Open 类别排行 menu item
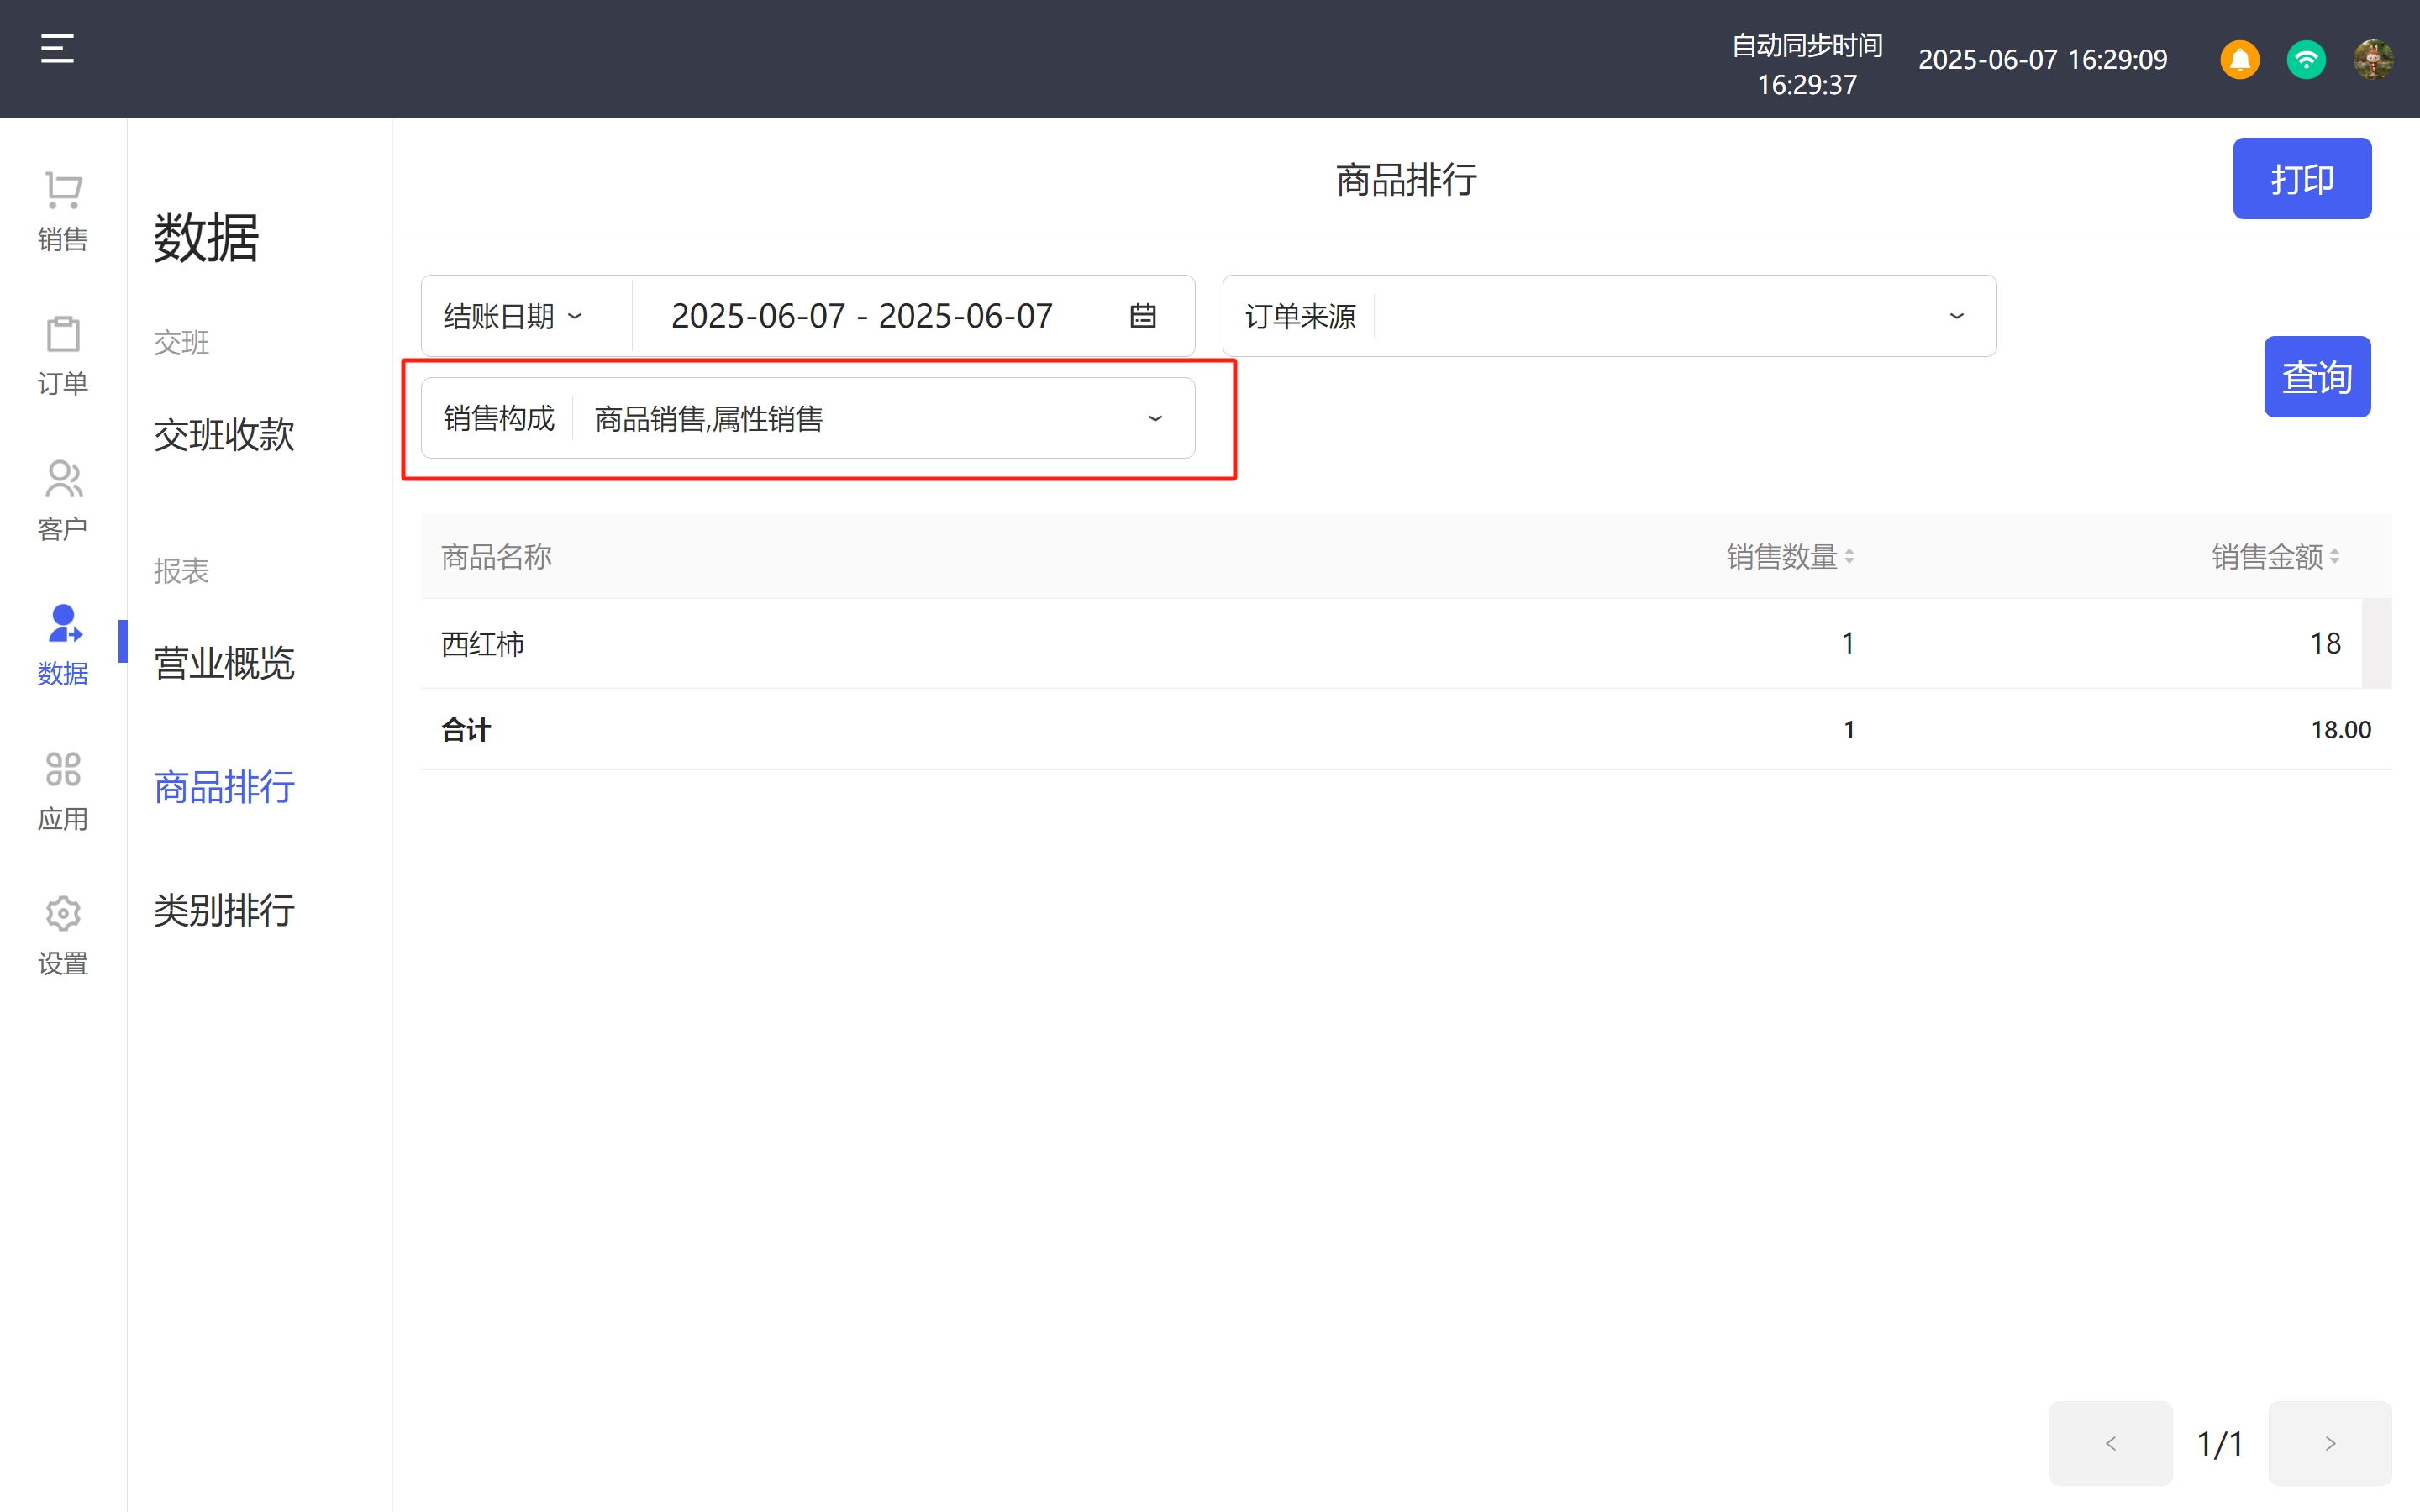The height and width of the screenshot is (1512, 2420). click(224, 911)
